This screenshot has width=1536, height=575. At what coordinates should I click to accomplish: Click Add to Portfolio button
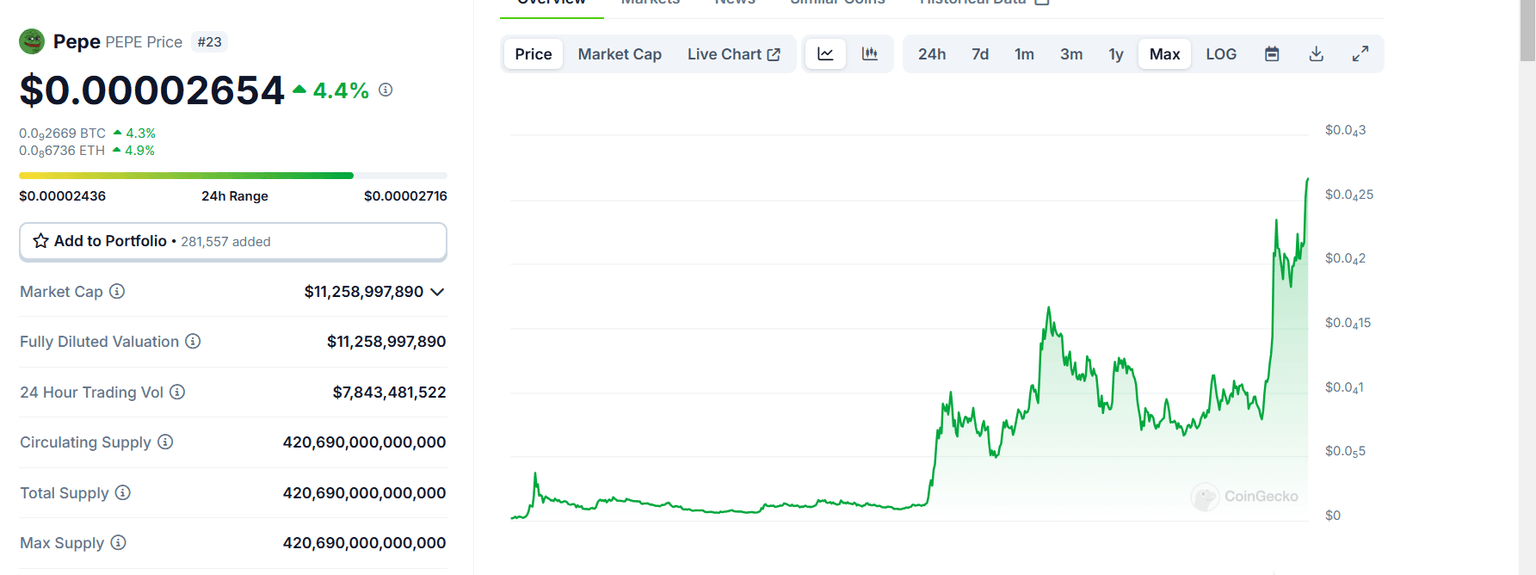coord(233,242)
